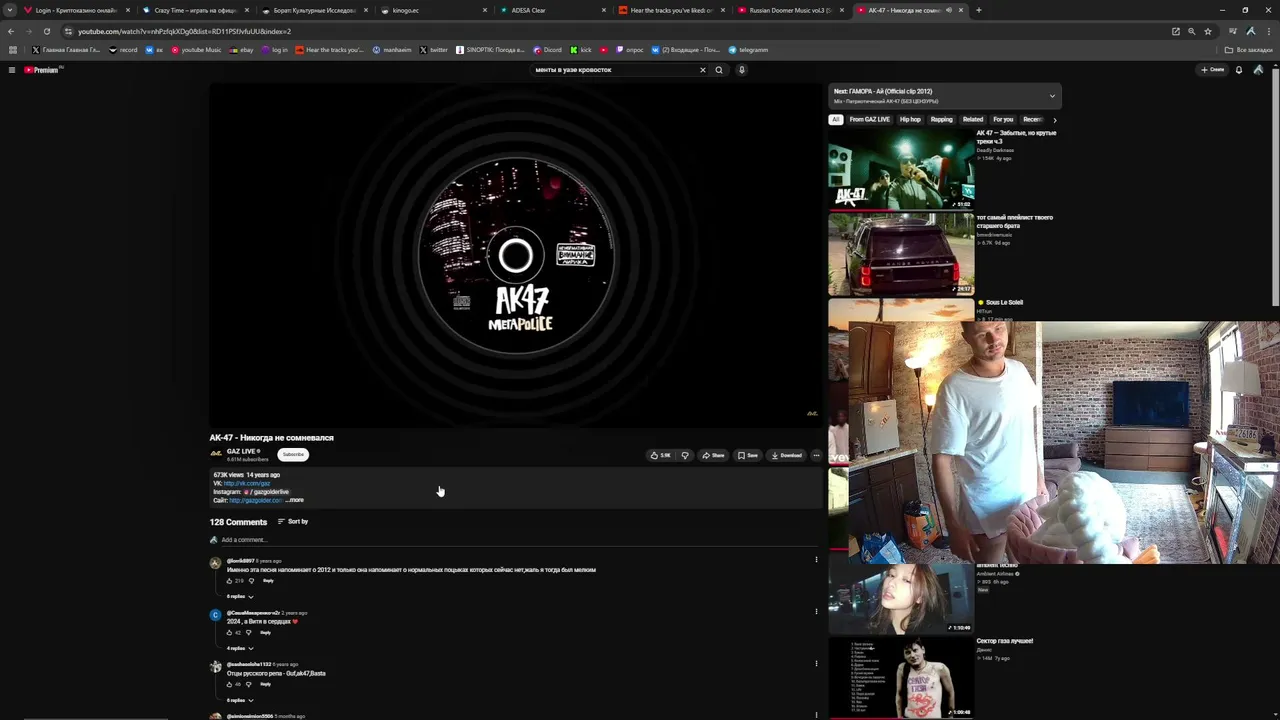Expand the Next ГАМОРА playlist panel

tap(1052, 96)
